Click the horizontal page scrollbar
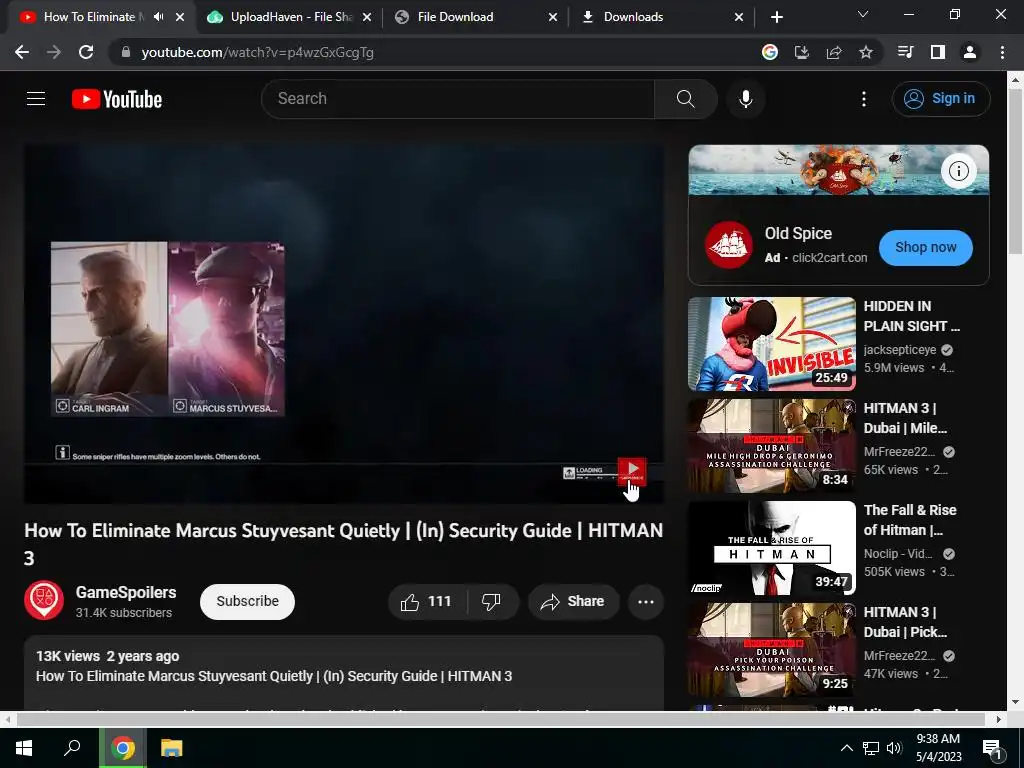1024x768 pixels. point(500,719)
